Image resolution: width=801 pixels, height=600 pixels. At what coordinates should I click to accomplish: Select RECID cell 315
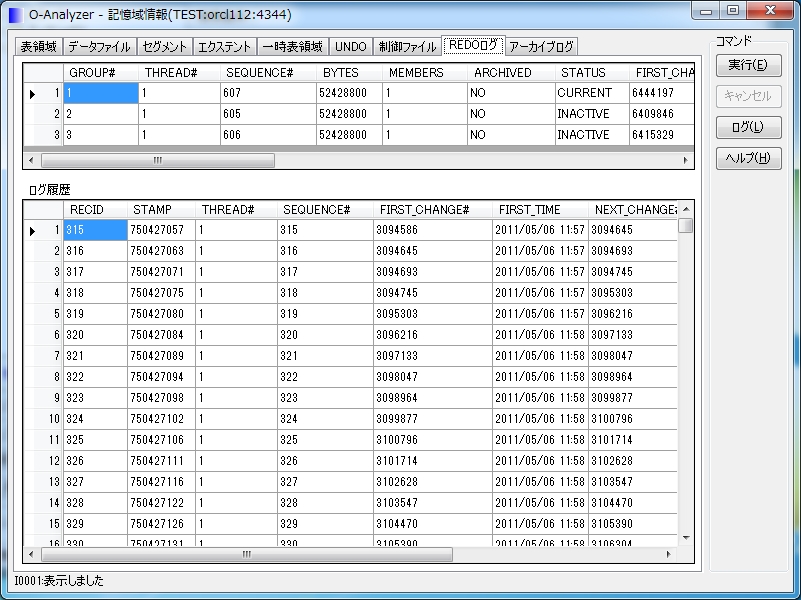coord(95,230)
